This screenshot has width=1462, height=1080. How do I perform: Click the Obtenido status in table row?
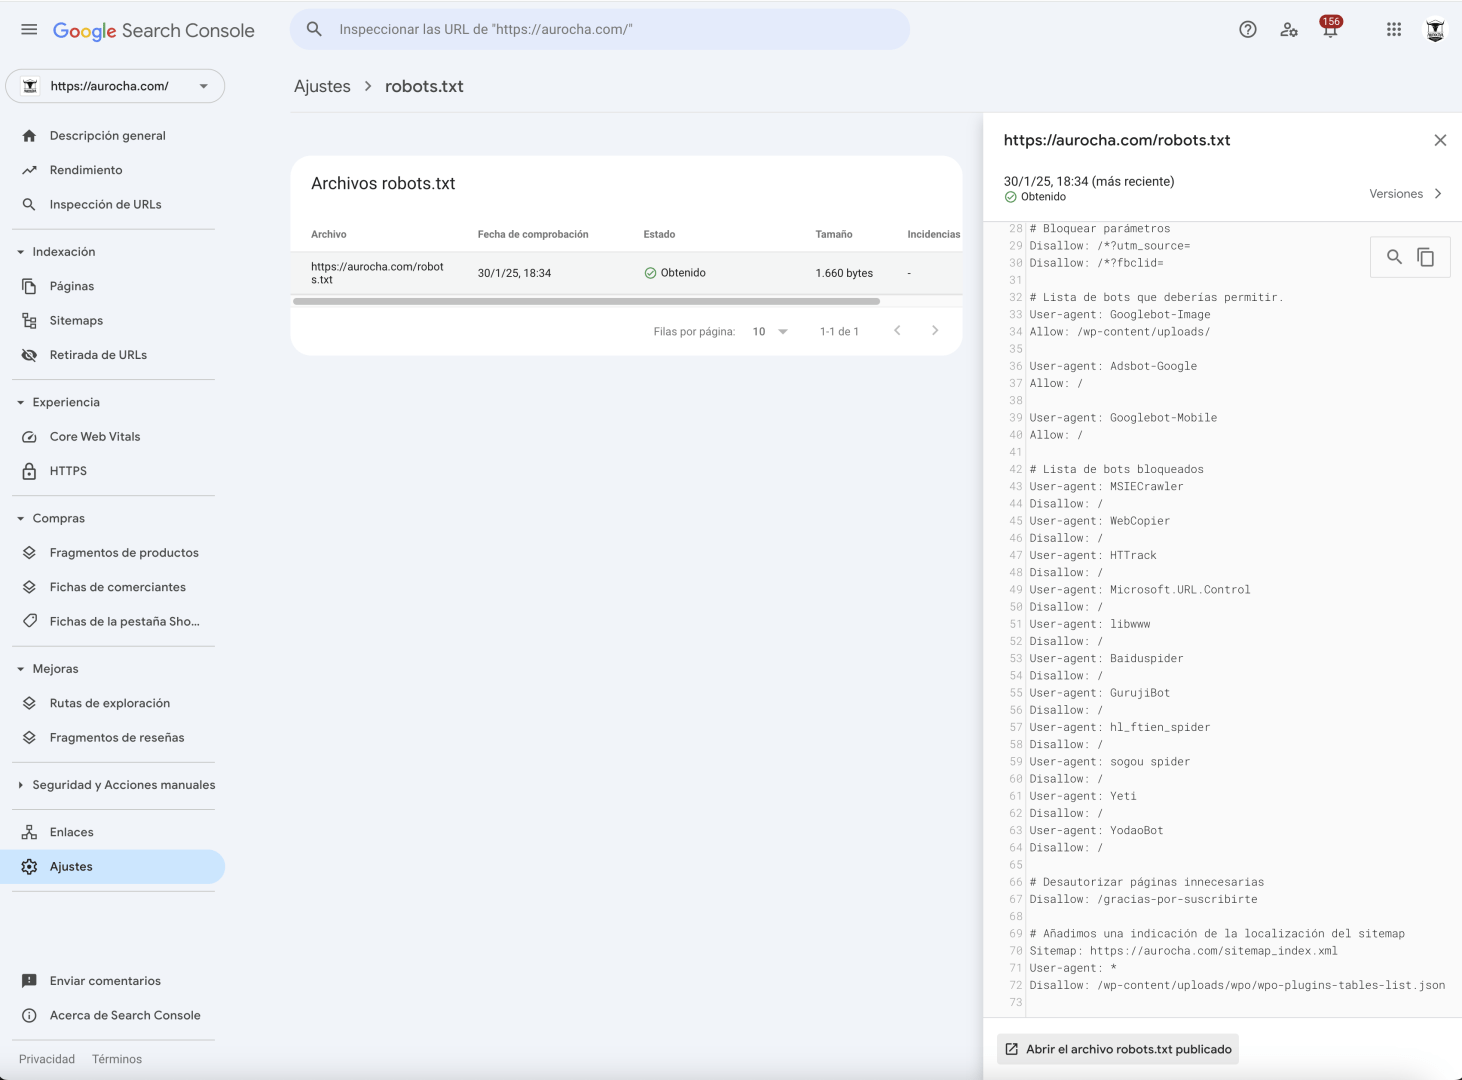pyautogui.click(x=675, y=273)
